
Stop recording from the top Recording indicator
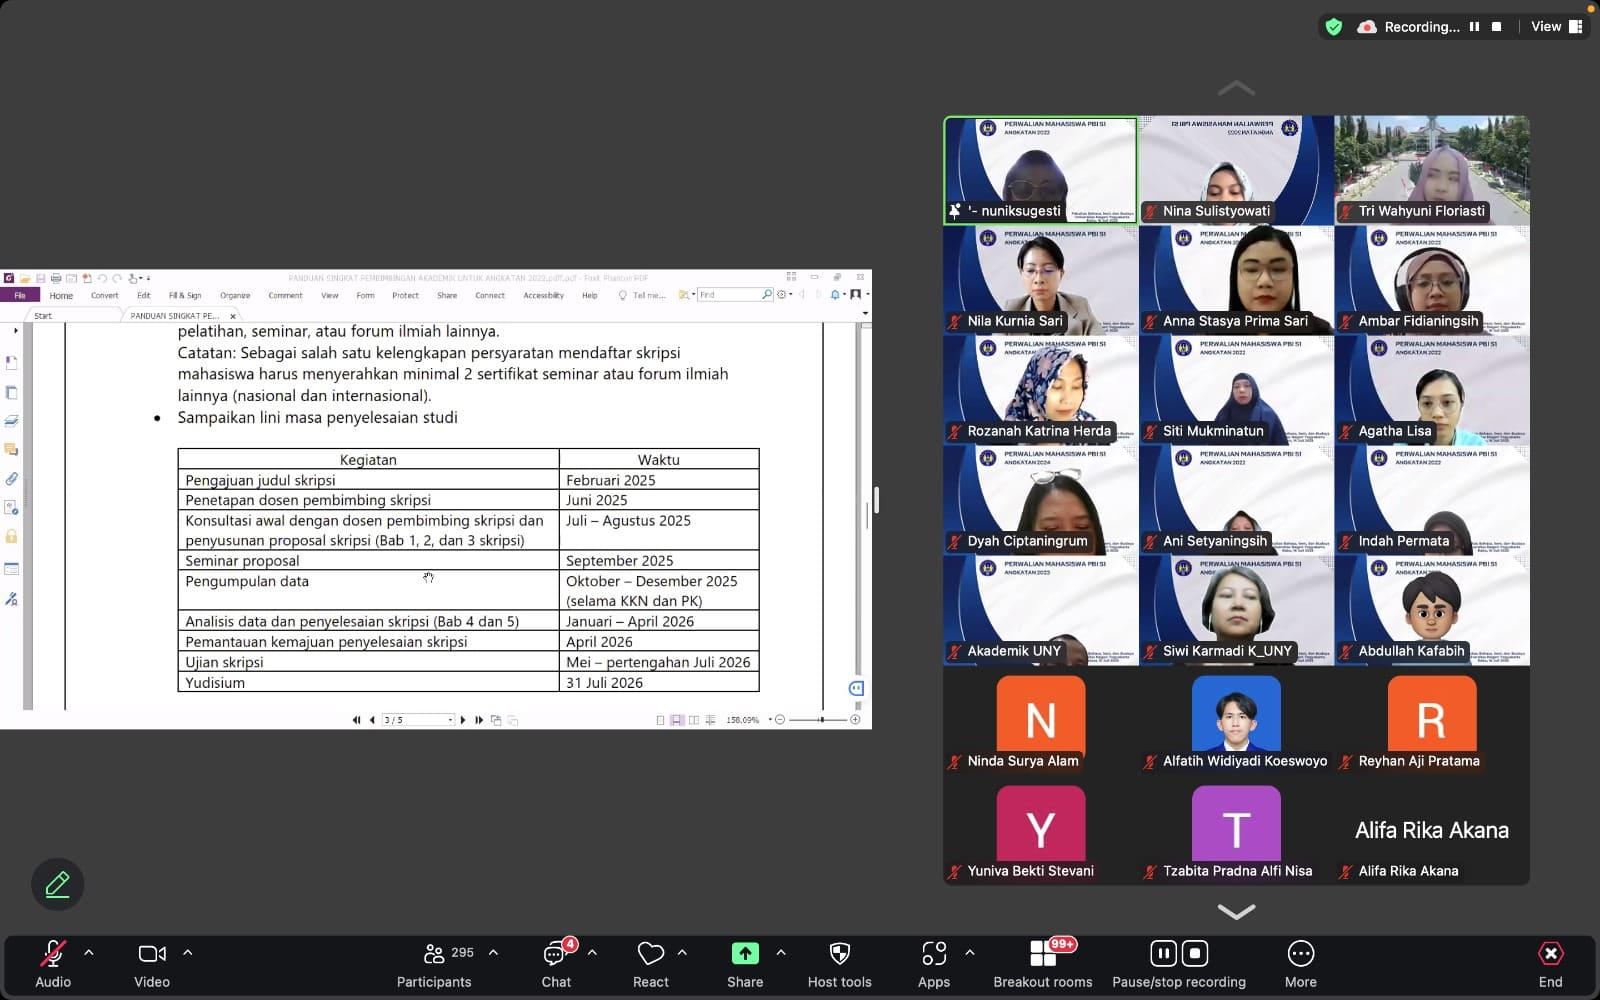(1497, 27)
